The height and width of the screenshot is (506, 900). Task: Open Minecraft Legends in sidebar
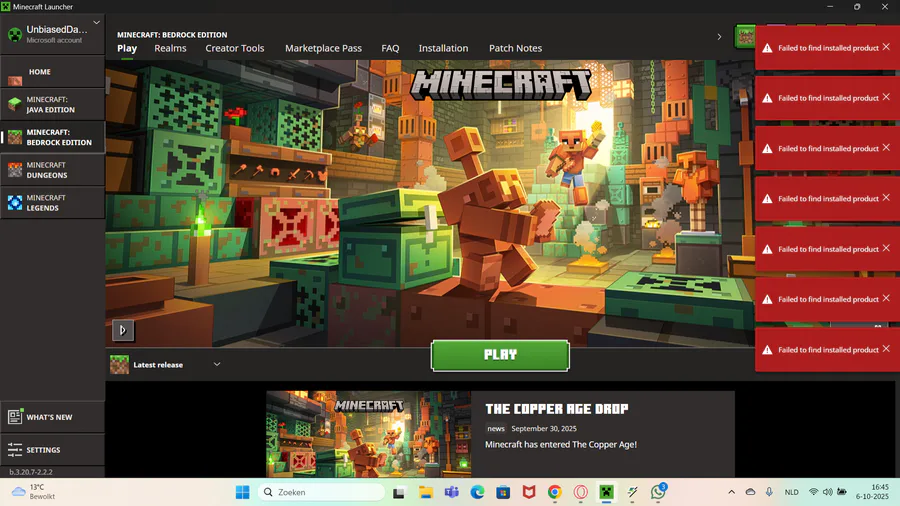pos(52,203)
